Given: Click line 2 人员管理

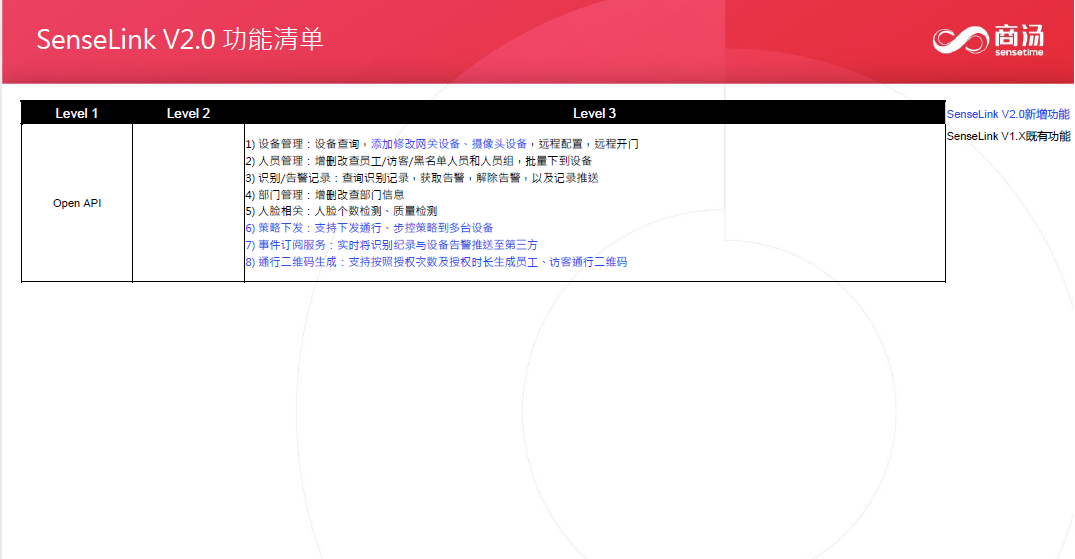Looking at the screenshot, I should (419, 161).
